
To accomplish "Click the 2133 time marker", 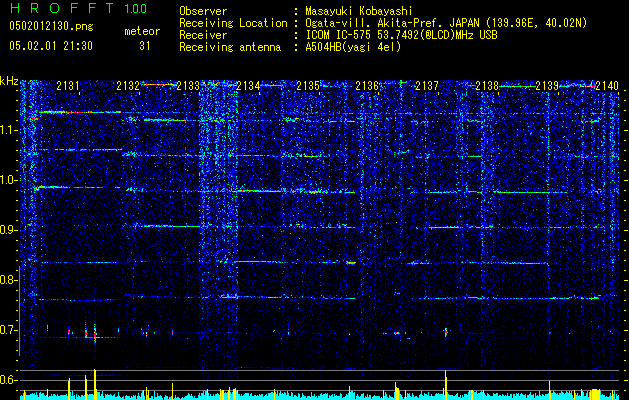I will tap(188, 85).
